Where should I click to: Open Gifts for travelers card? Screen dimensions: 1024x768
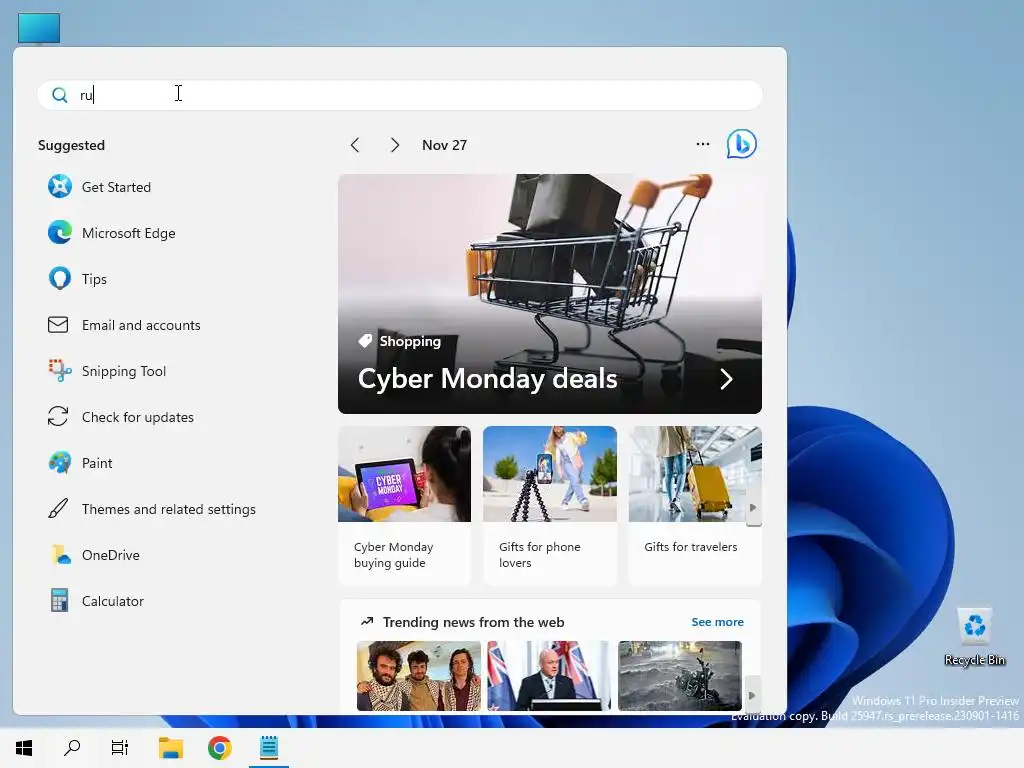695,505
